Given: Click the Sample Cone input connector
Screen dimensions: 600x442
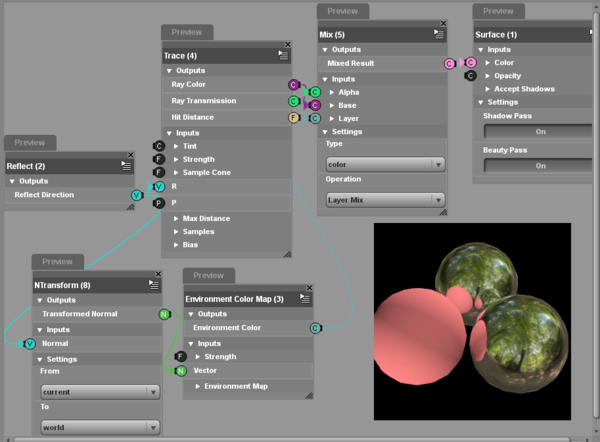Looking at the screenshot, I should pyautogui.click(x=159, y=173).
